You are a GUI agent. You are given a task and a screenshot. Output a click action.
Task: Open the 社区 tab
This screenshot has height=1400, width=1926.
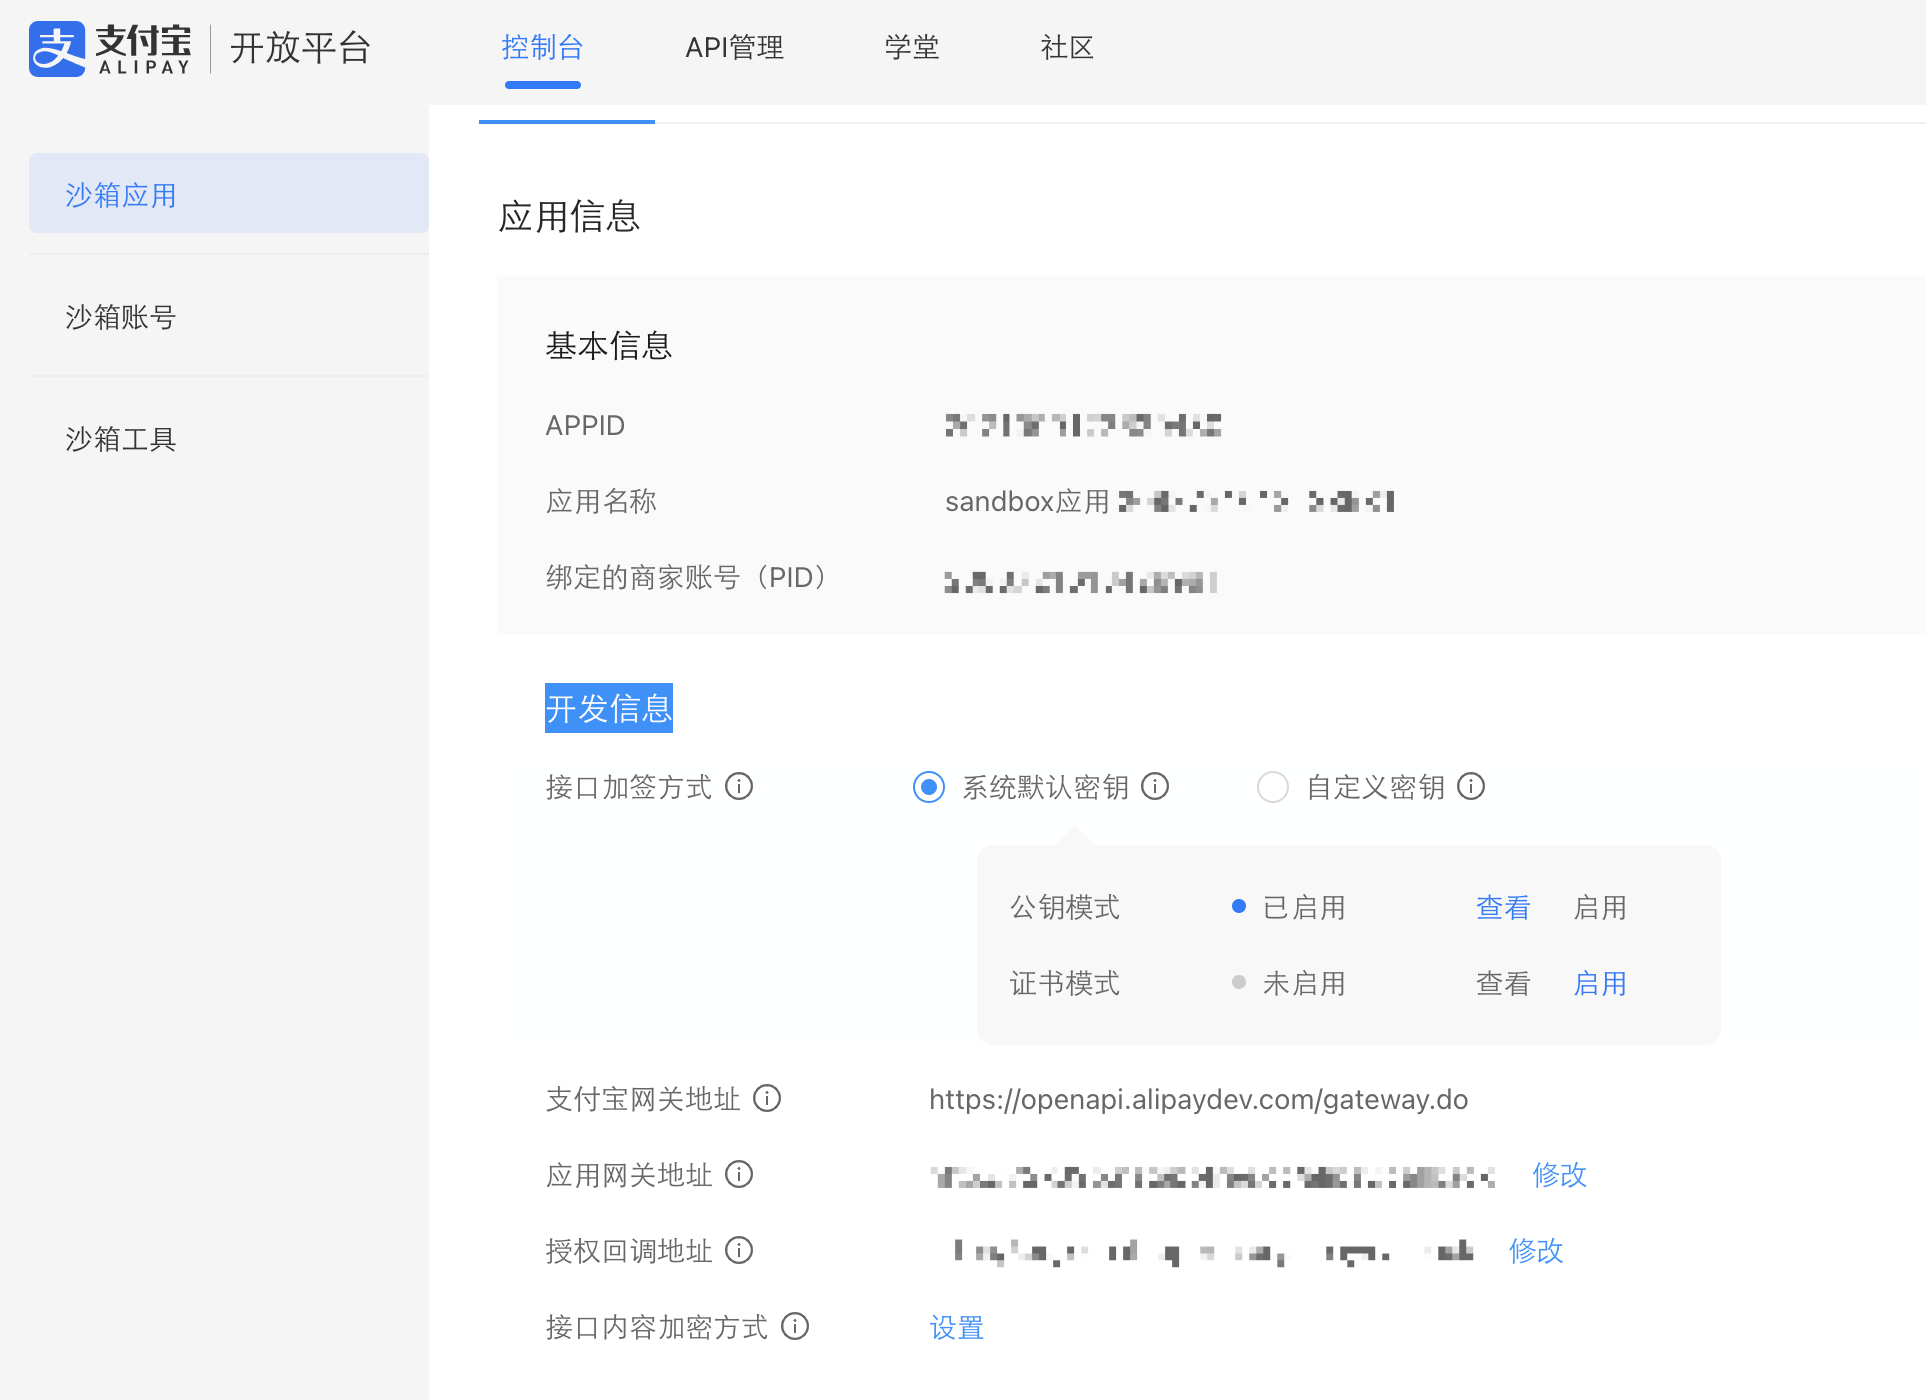pos(1067,47)
